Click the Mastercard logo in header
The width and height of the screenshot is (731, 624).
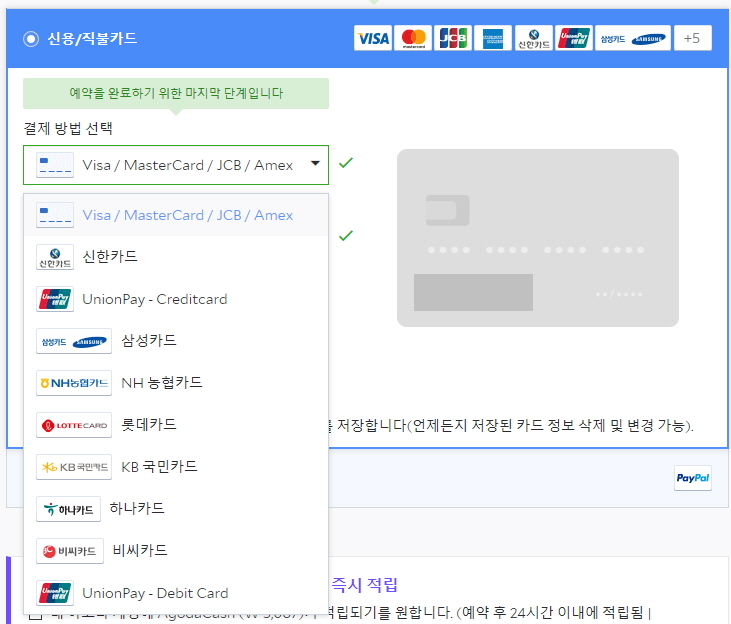click(x=414, y=38)
